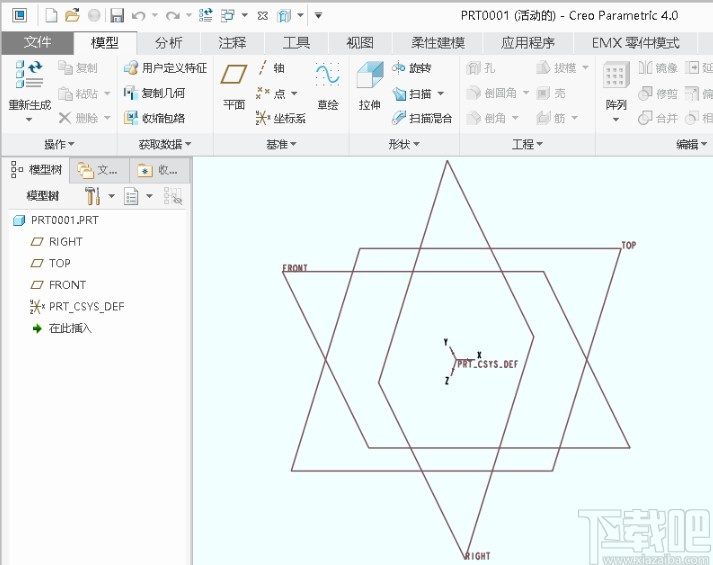Switch to the 柔性建模 tab
This screenshot has width=713, height=565.
click(x=438, y=43)
